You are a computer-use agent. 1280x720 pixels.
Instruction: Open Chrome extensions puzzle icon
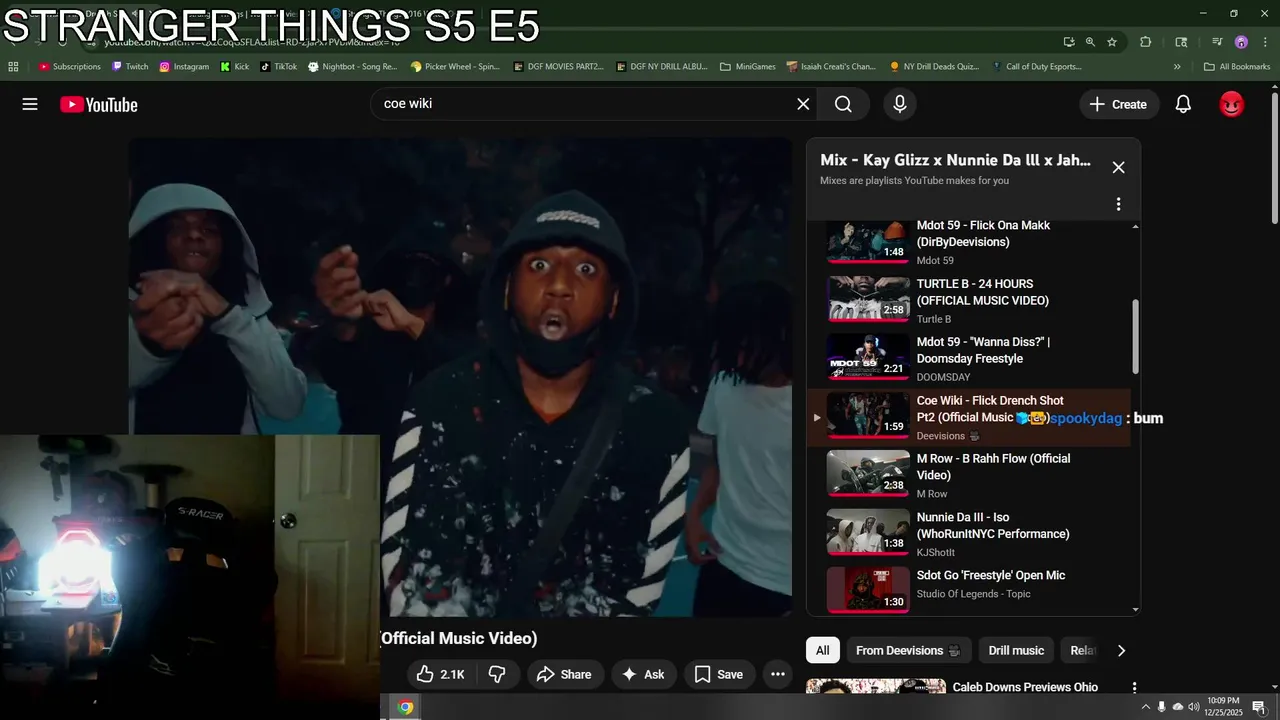[1146, 42]
